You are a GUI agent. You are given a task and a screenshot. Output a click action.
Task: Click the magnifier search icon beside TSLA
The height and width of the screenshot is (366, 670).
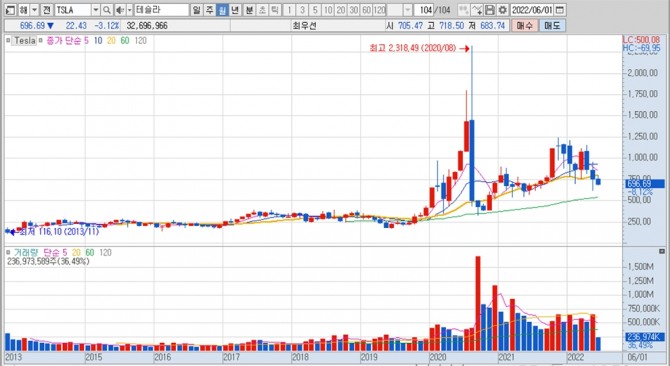(107, 10)
